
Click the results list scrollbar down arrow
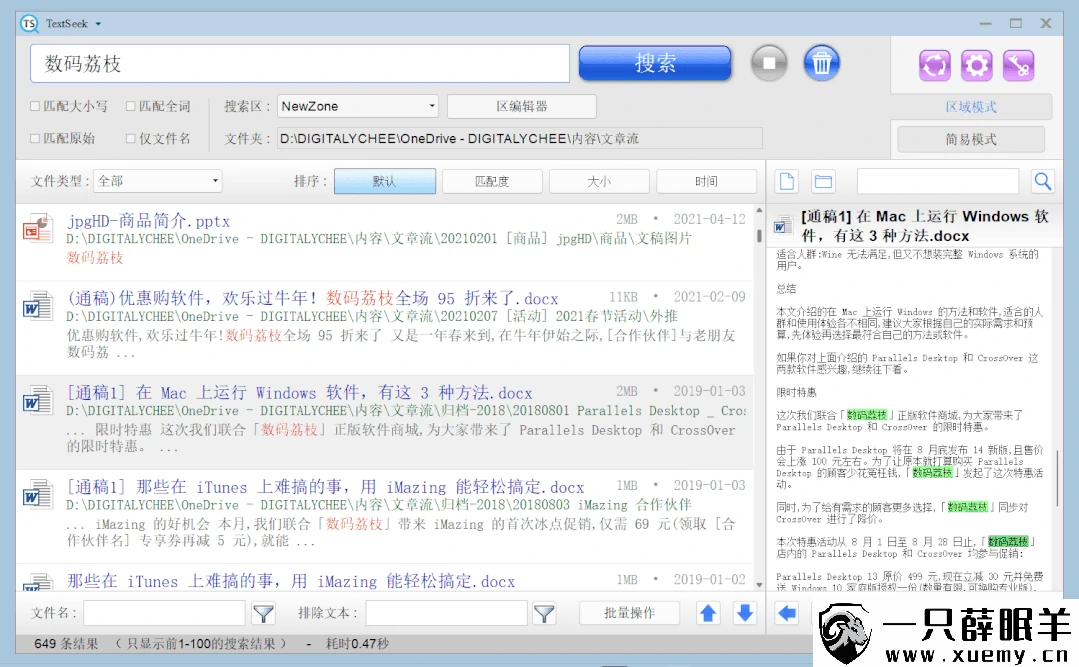759,584
